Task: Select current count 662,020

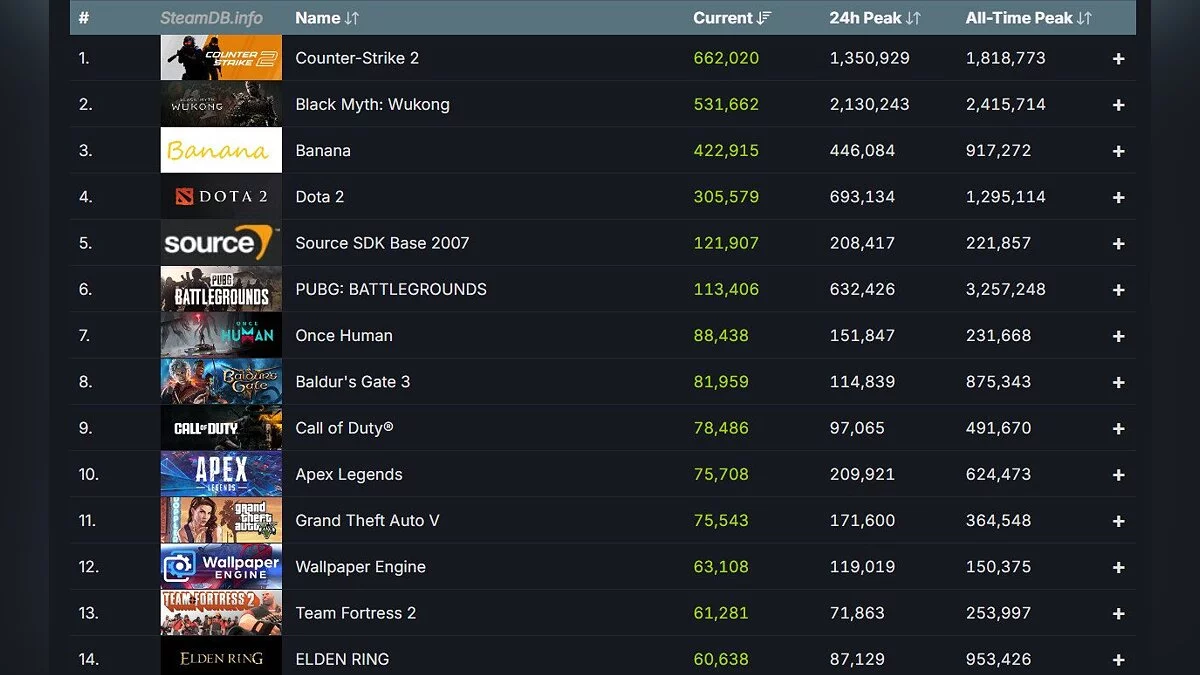Action: click(x=726, y=58)
